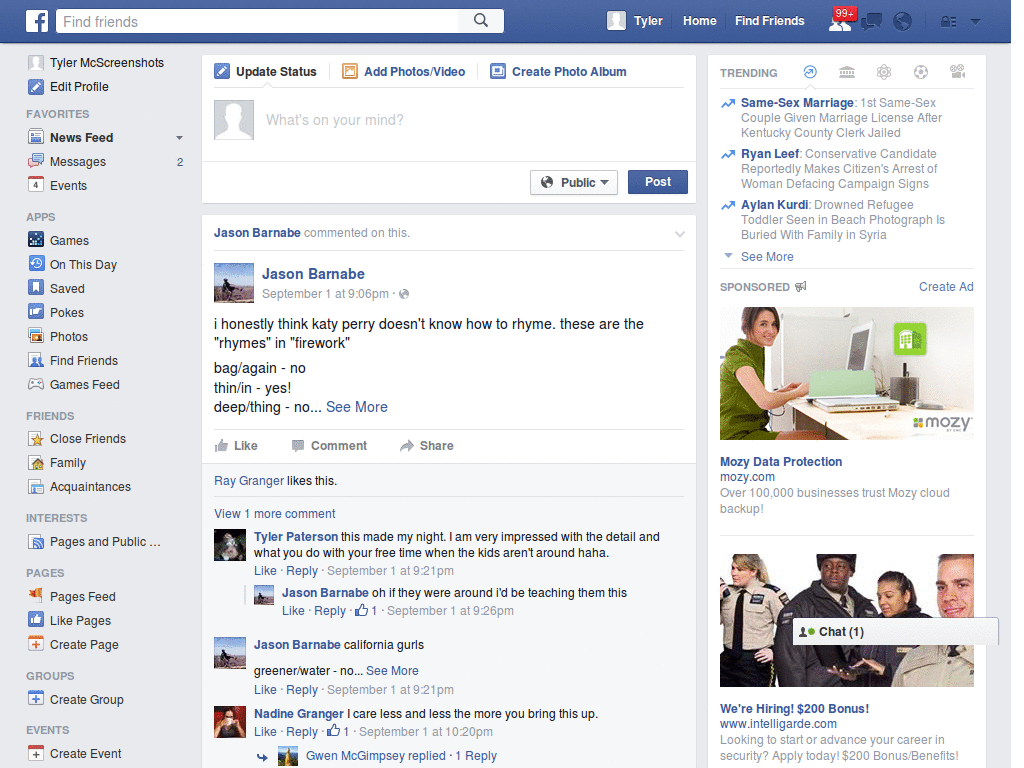This screenshot has height=768, width=1024.
Task: Share Jason Barnabe's post
Action: tap(426, 445)
